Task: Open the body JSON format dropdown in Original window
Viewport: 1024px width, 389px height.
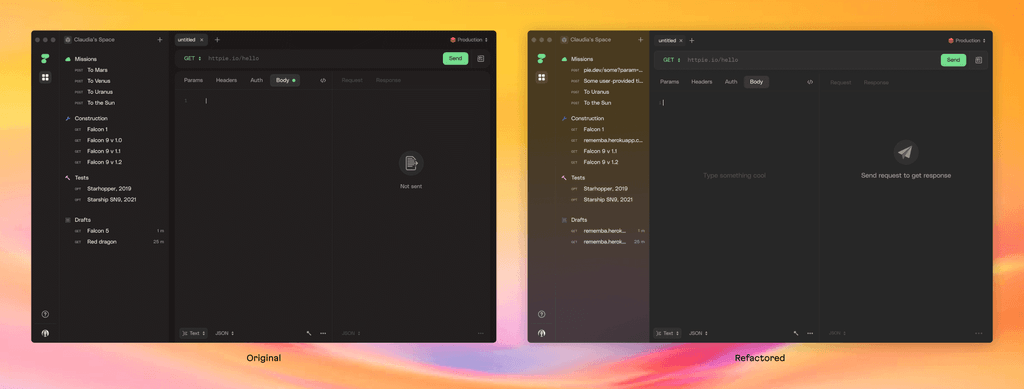Action: click(x=225, y=333)
